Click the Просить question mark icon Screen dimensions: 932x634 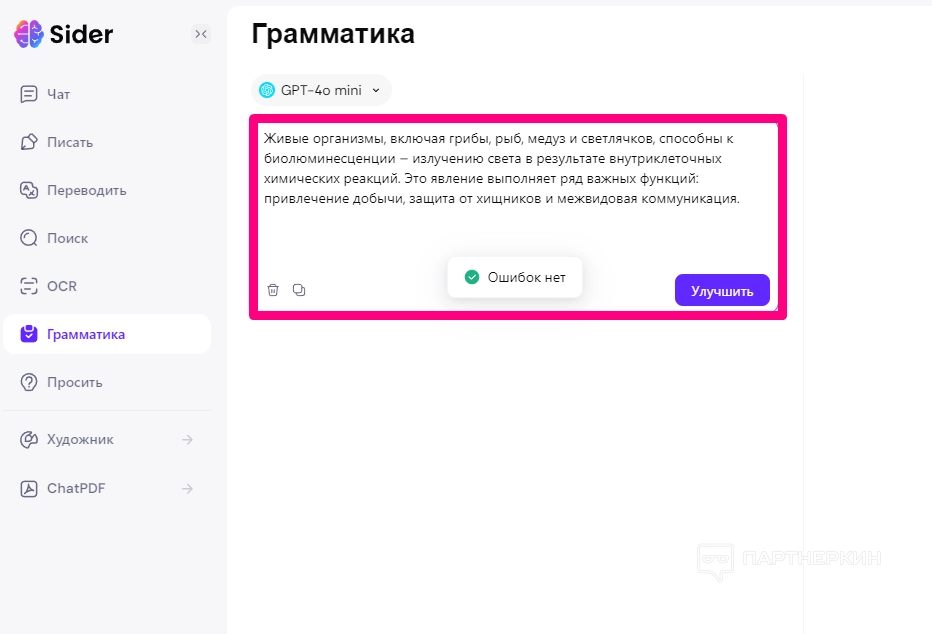(29, 382)
